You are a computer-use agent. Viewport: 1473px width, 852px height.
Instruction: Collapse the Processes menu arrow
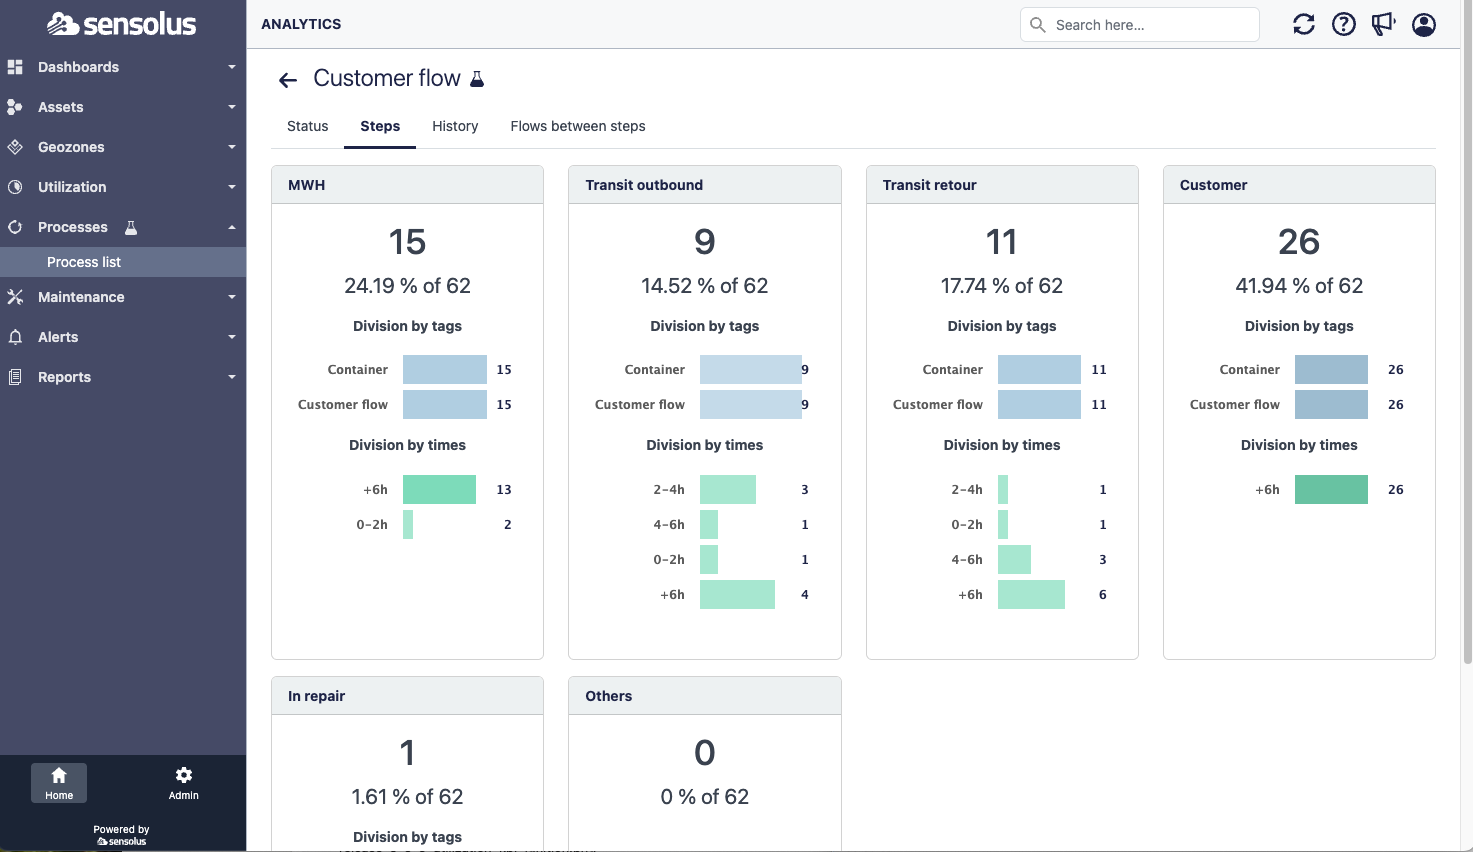point(232,227)
